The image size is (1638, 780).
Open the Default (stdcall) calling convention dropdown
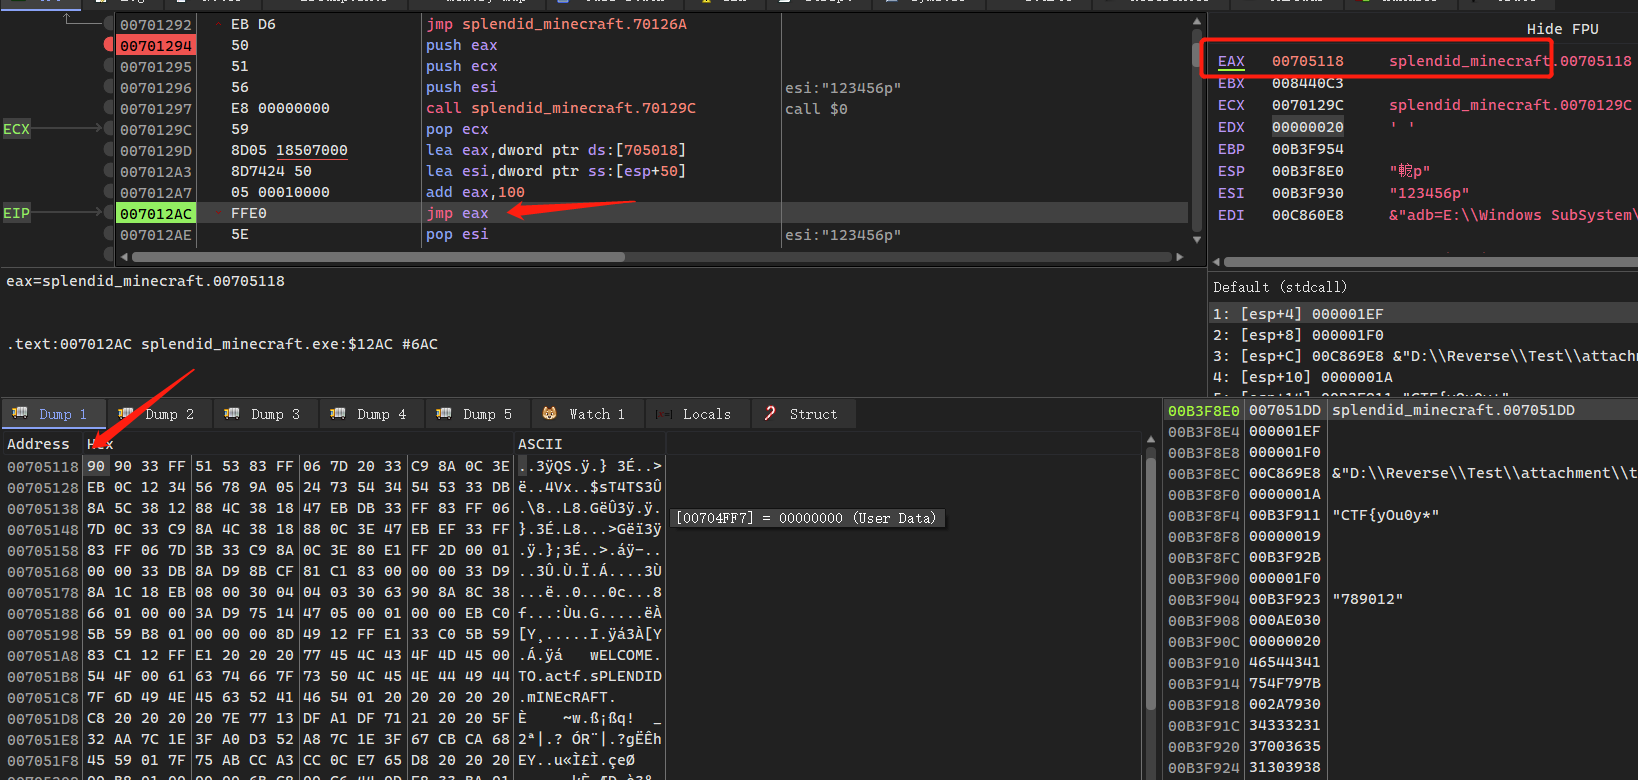[1280, 287]
